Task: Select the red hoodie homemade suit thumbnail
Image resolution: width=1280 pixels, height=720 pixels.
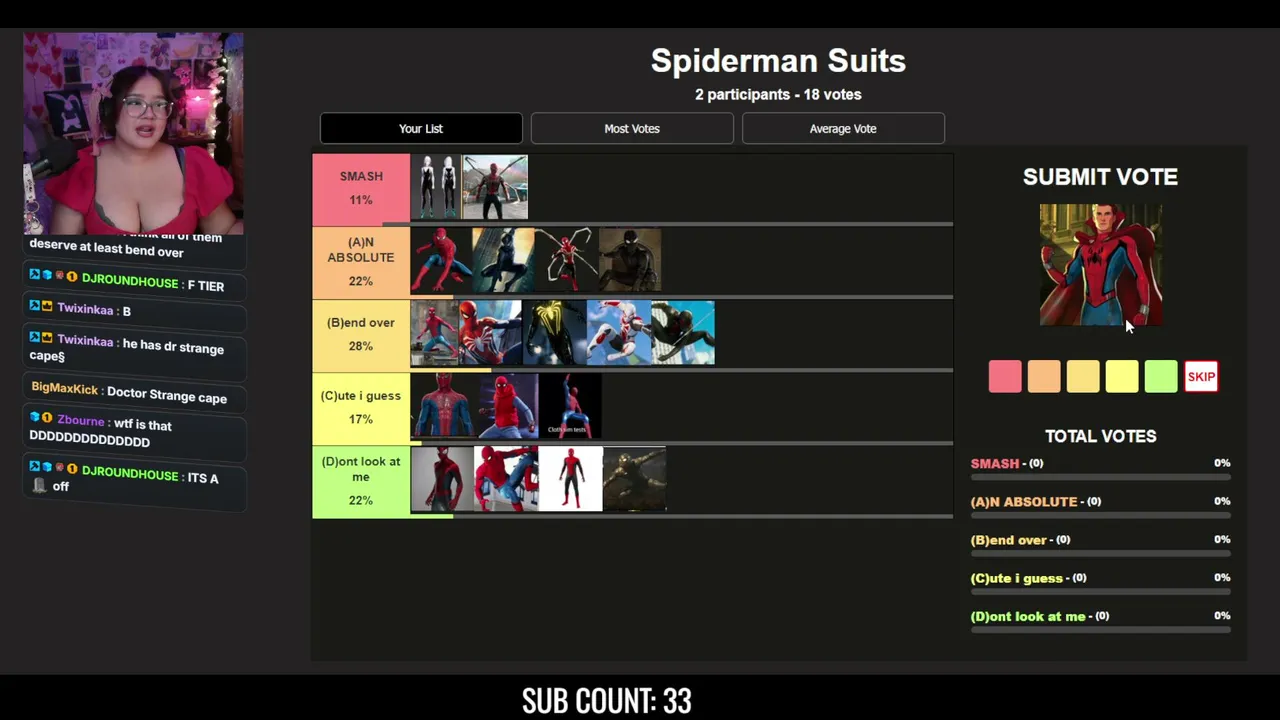Action: 506,406
